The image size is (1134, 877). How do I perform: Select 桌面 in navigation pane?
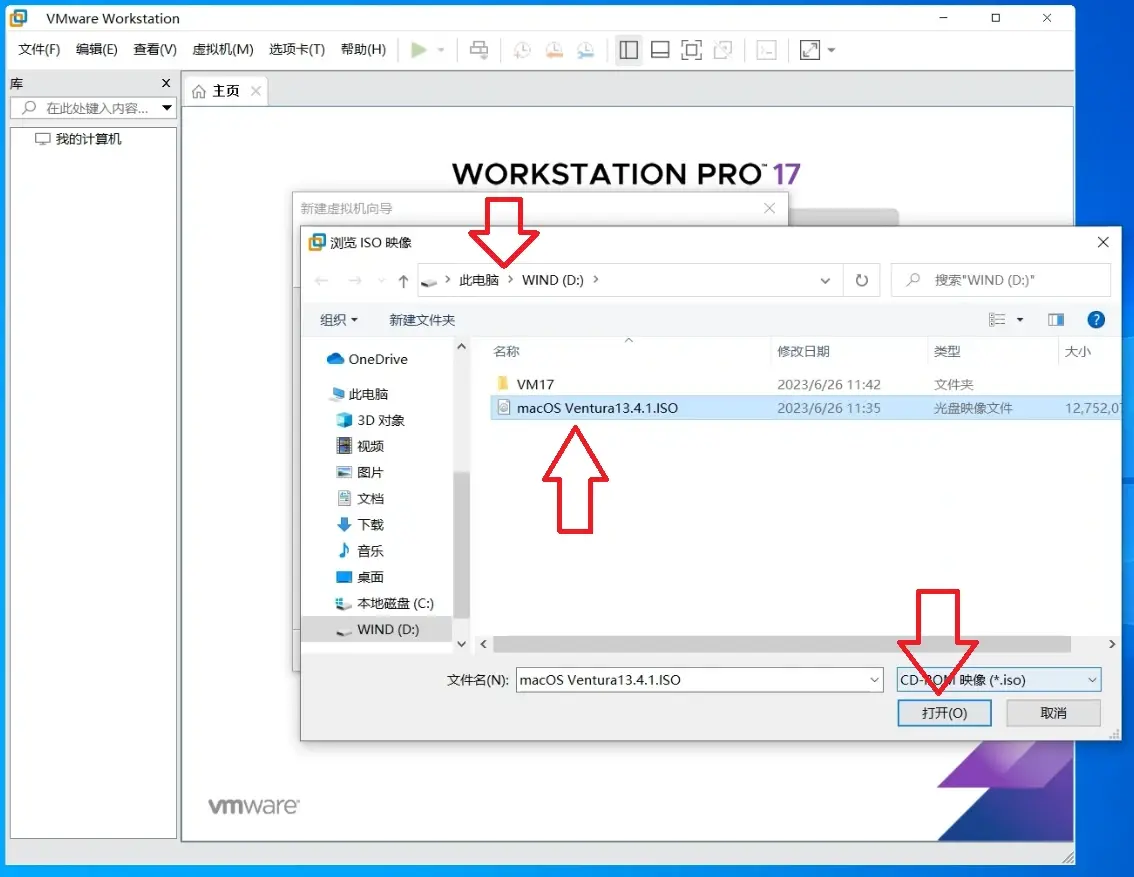tap(360, 577)
